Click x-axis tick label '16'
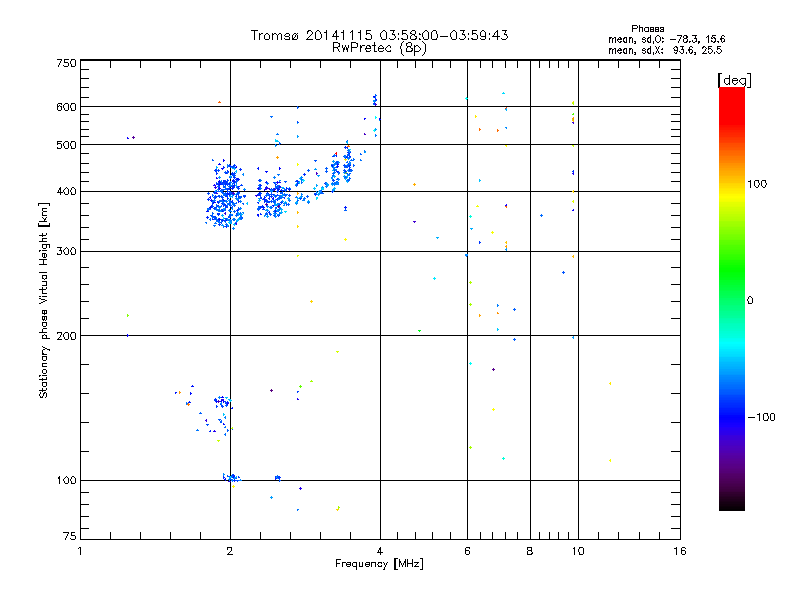Viewport: 800px width, 600px height. [x=680, y=551]
